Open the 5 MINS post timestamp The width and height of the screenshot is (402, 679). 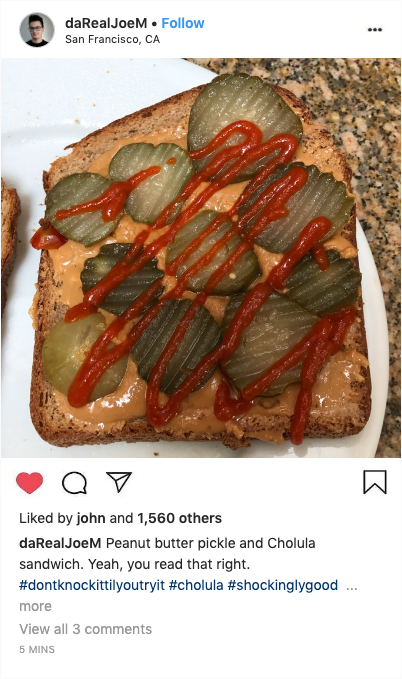pos(37,649)
